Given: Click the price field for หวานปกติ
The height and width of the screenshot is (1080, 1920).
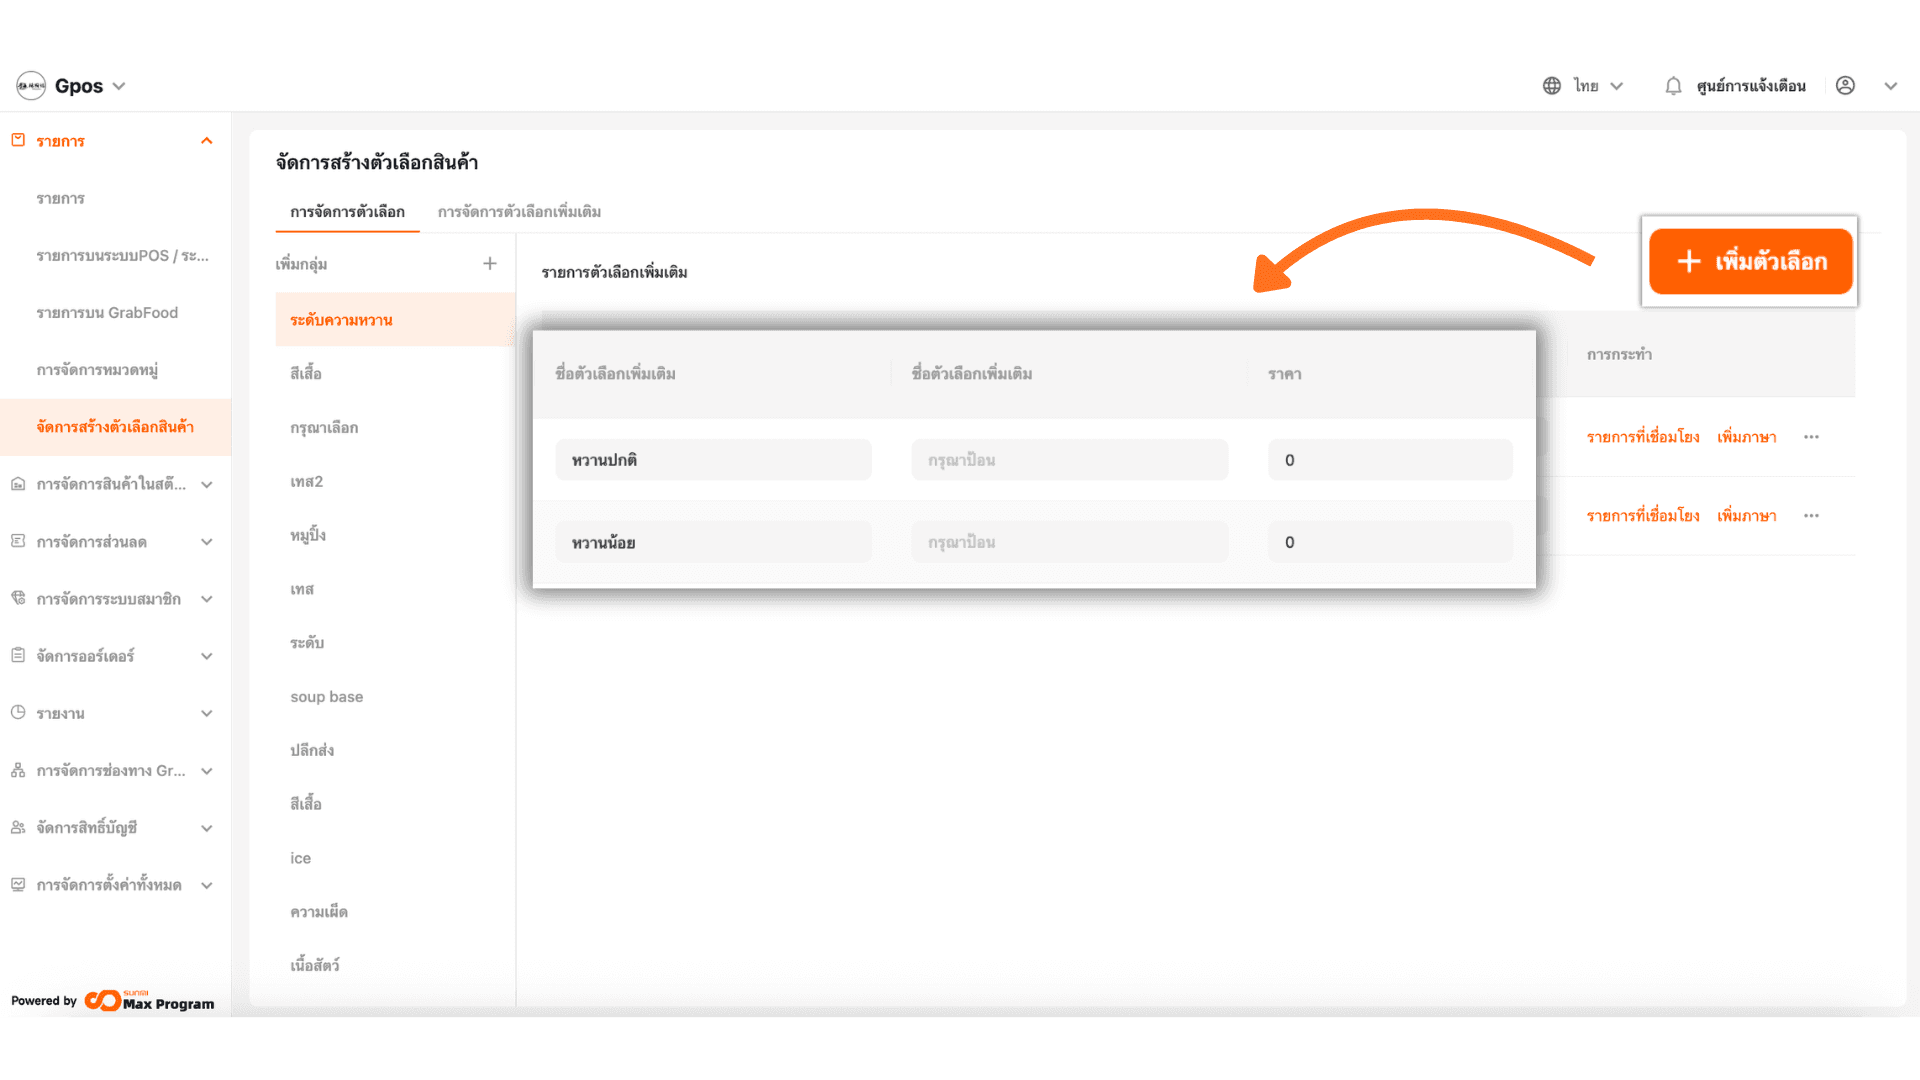Looking at the screenshot, I should point(1389,460).
